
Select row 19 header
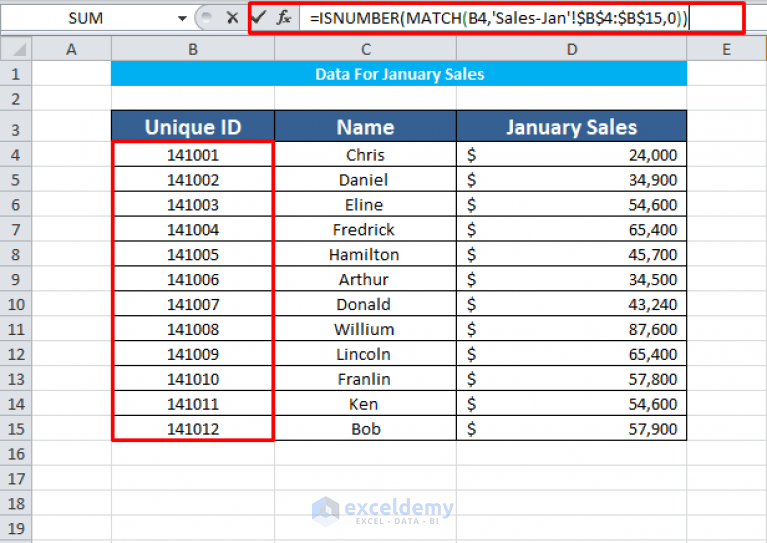point(16,529)
